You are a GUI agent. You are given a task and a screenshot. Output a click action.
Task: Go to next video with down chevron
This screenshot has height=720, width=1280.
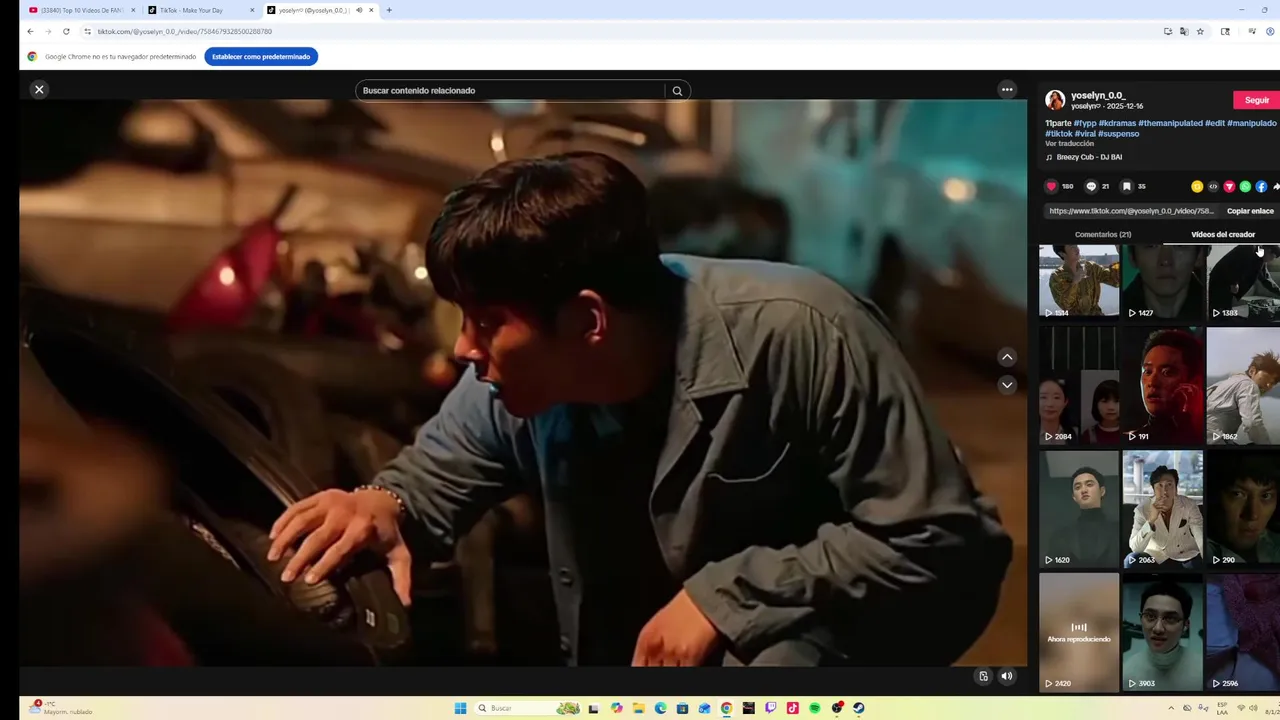(x=1007, y=384)
